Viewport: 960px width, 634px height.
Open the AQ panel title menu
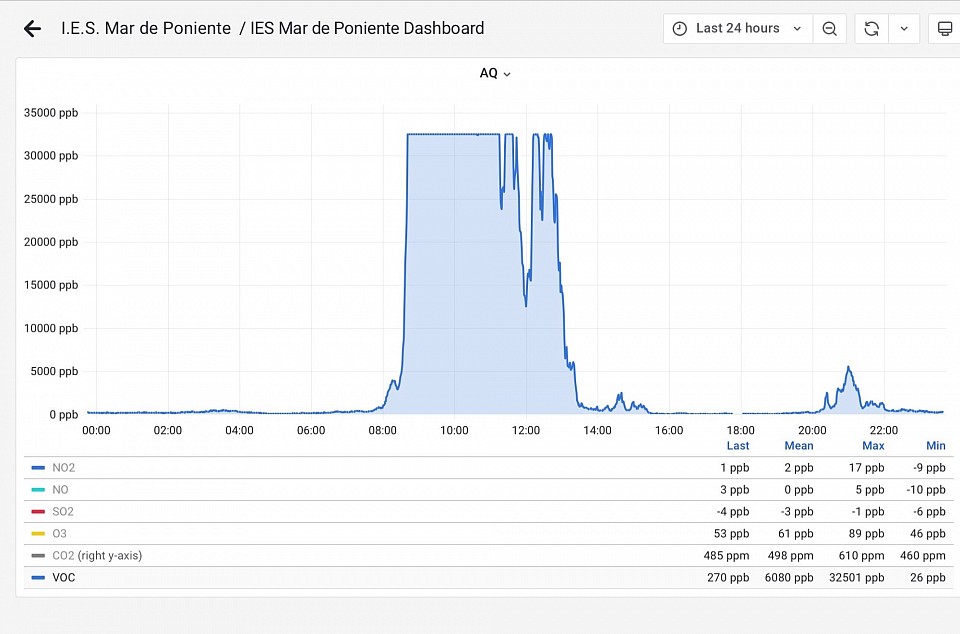(495, 73)
